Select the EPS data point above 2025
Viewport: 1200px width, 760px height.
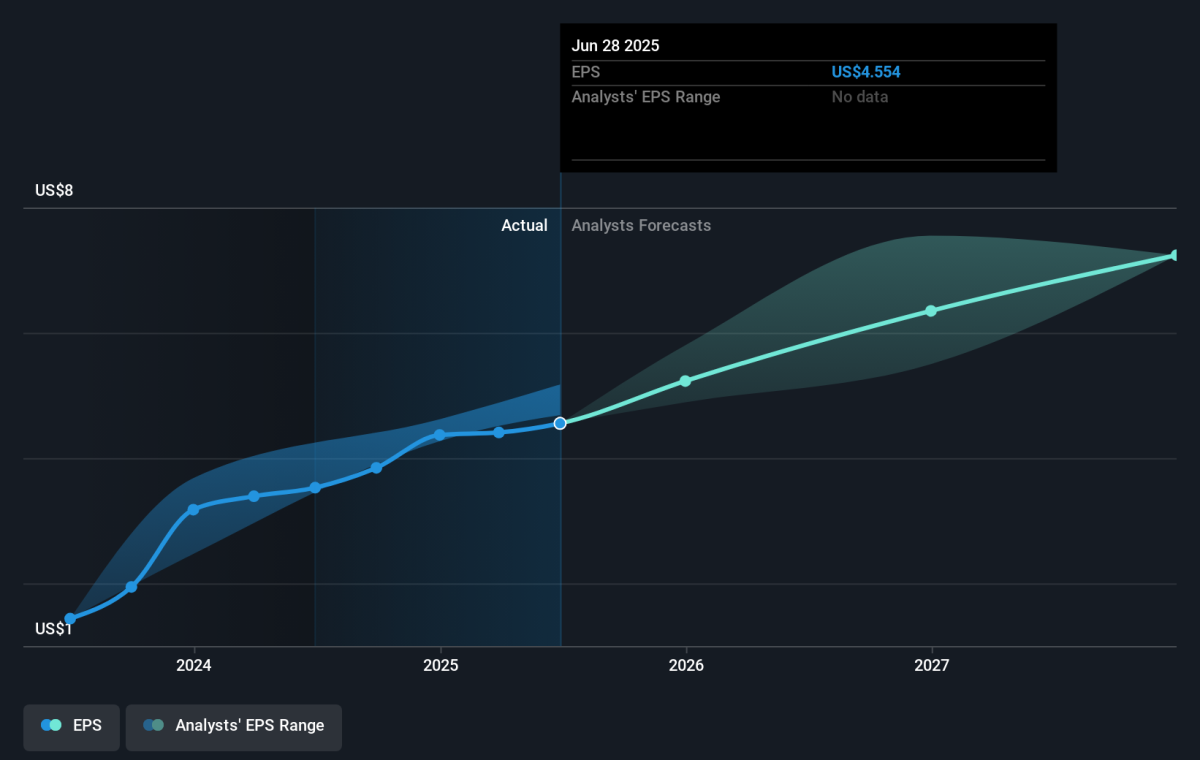point(439,435)
